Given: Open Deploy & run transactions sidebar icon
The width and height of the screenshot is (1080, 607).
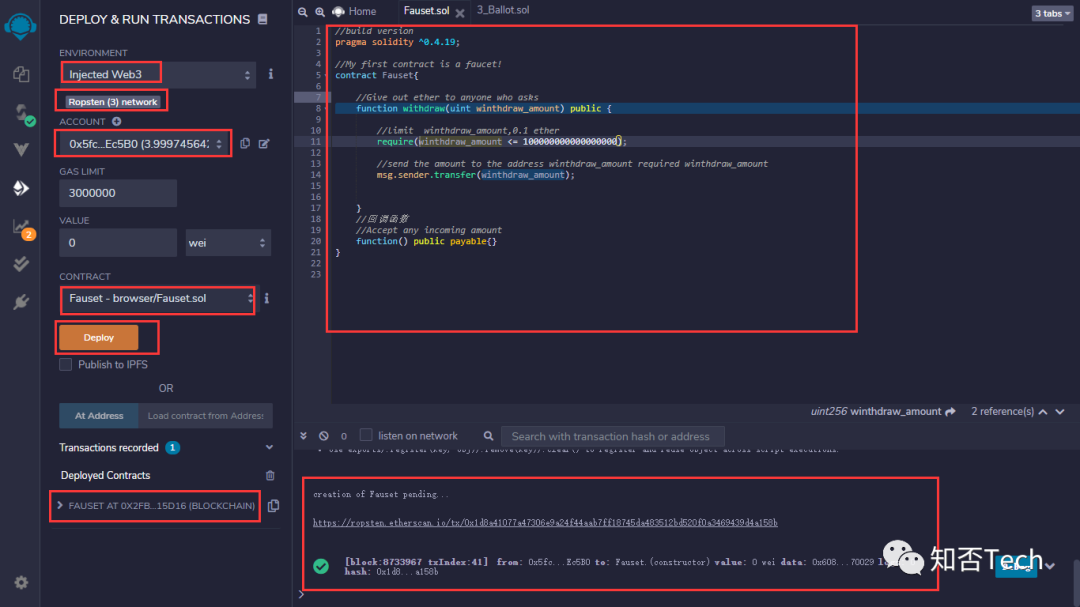Looking at the screenshot, I should (21, 188).
